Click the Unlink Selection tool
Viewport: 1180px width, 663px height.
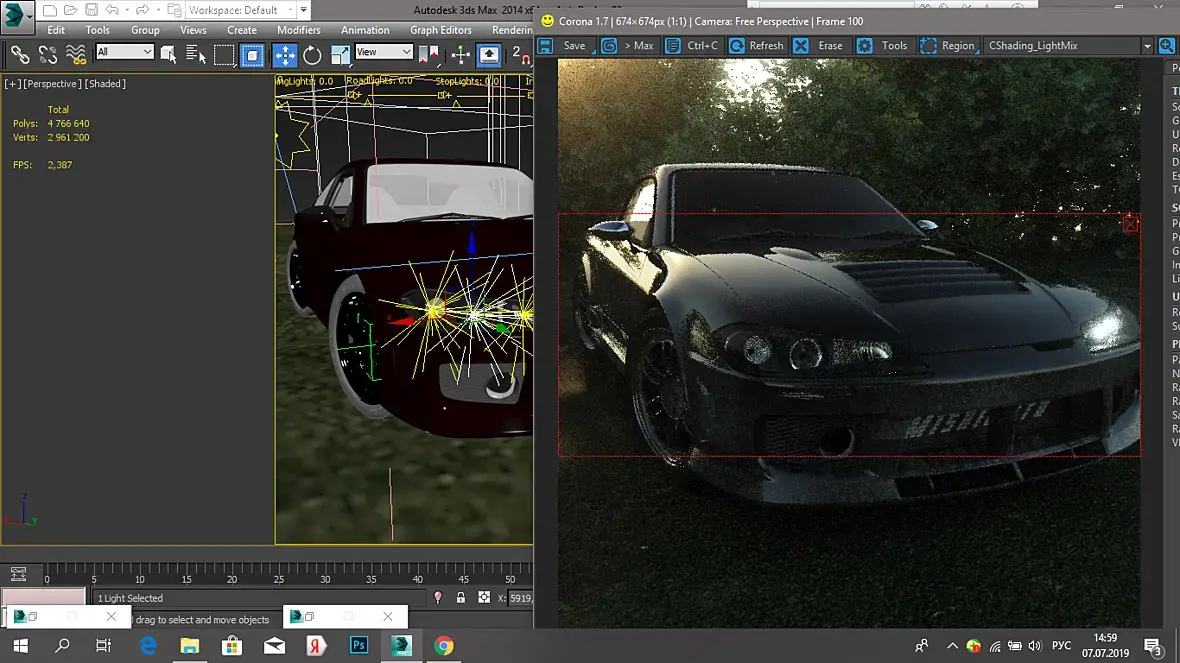pos(48,54)
